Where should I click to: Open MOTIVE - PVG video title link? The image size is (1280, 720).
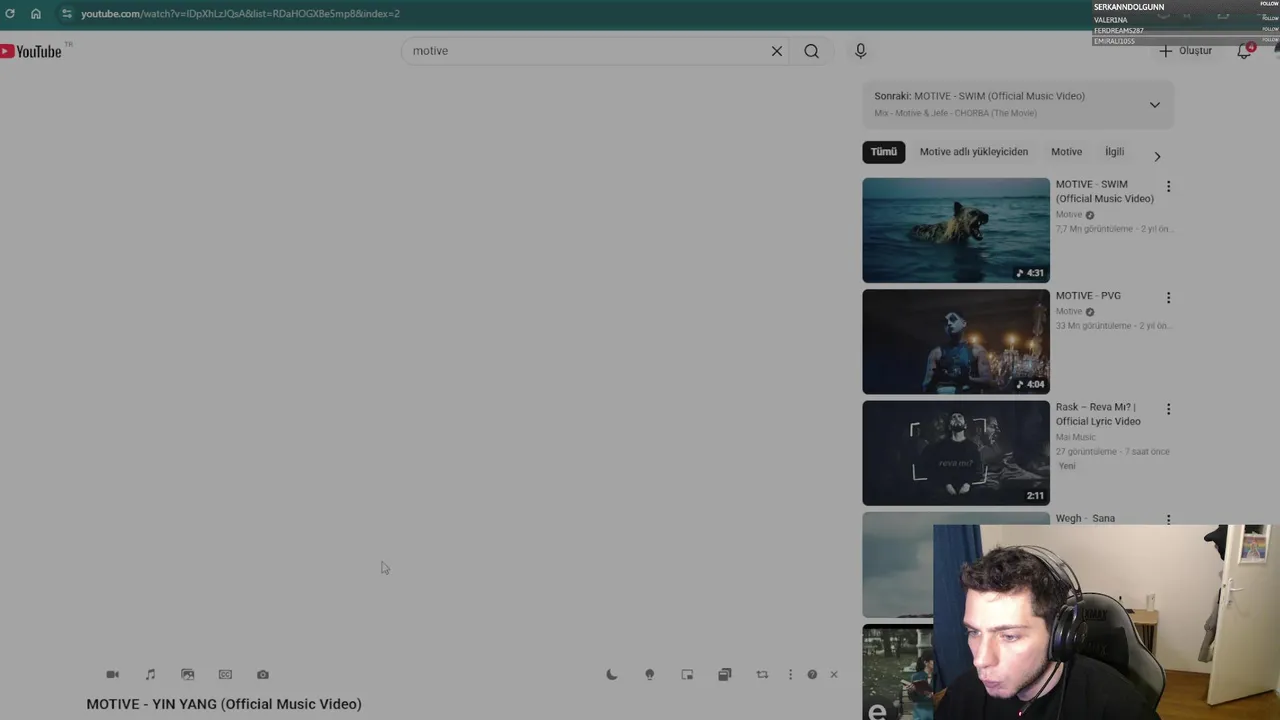[x=1088, y=296]
